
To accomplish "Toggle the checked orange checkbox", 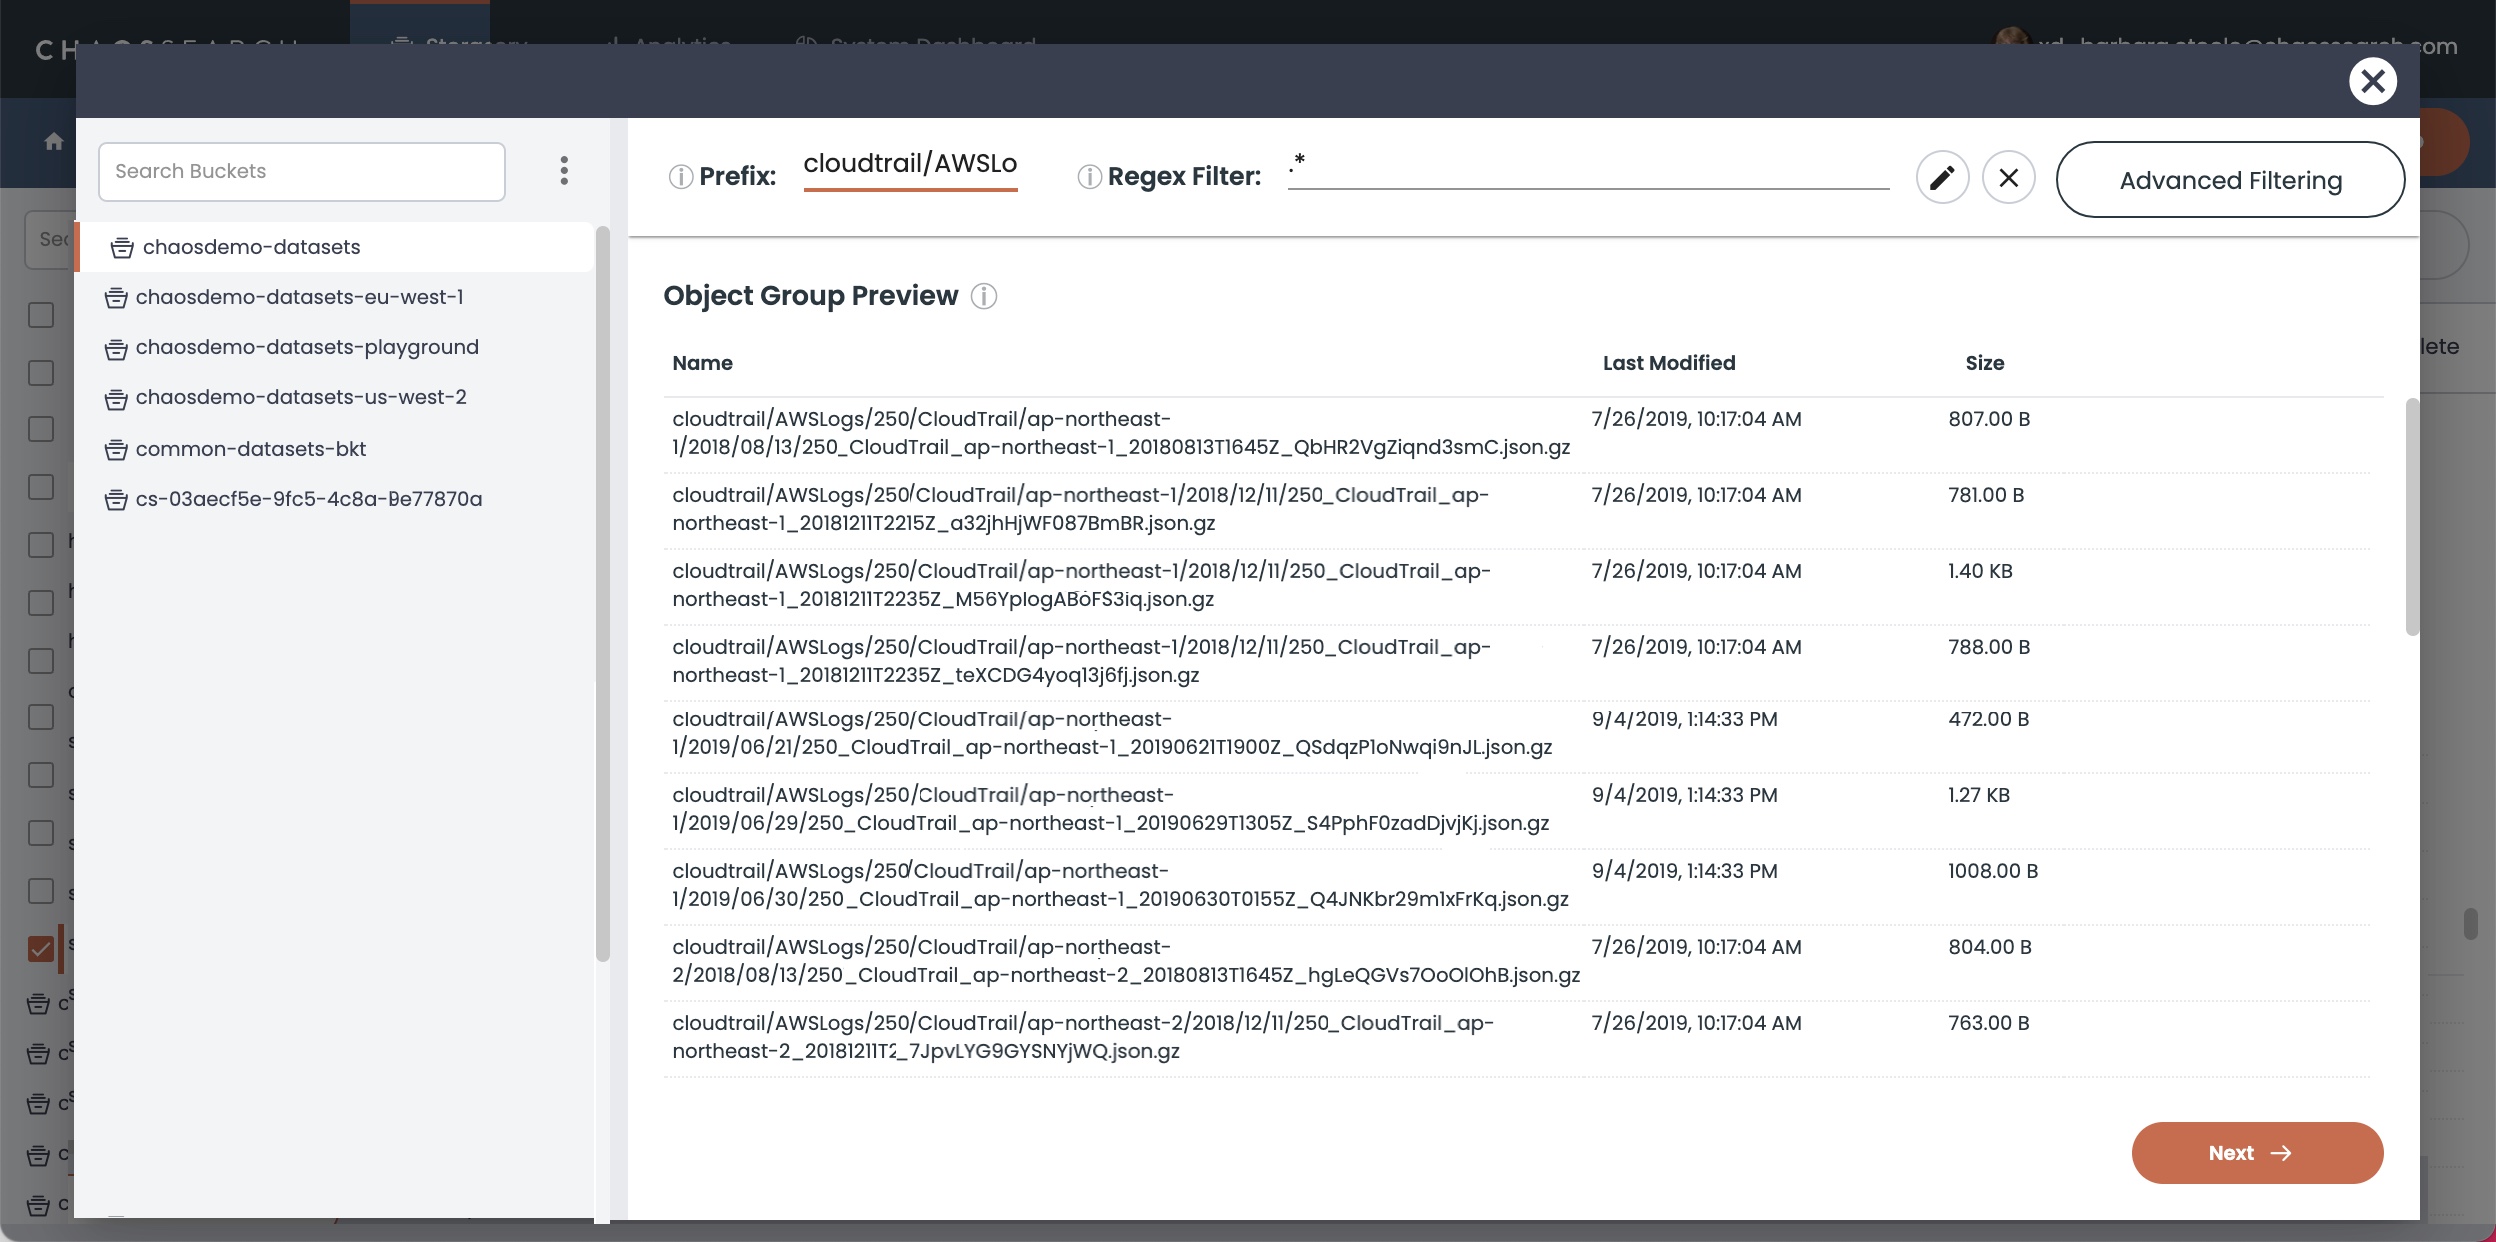I will click(41, 948).
